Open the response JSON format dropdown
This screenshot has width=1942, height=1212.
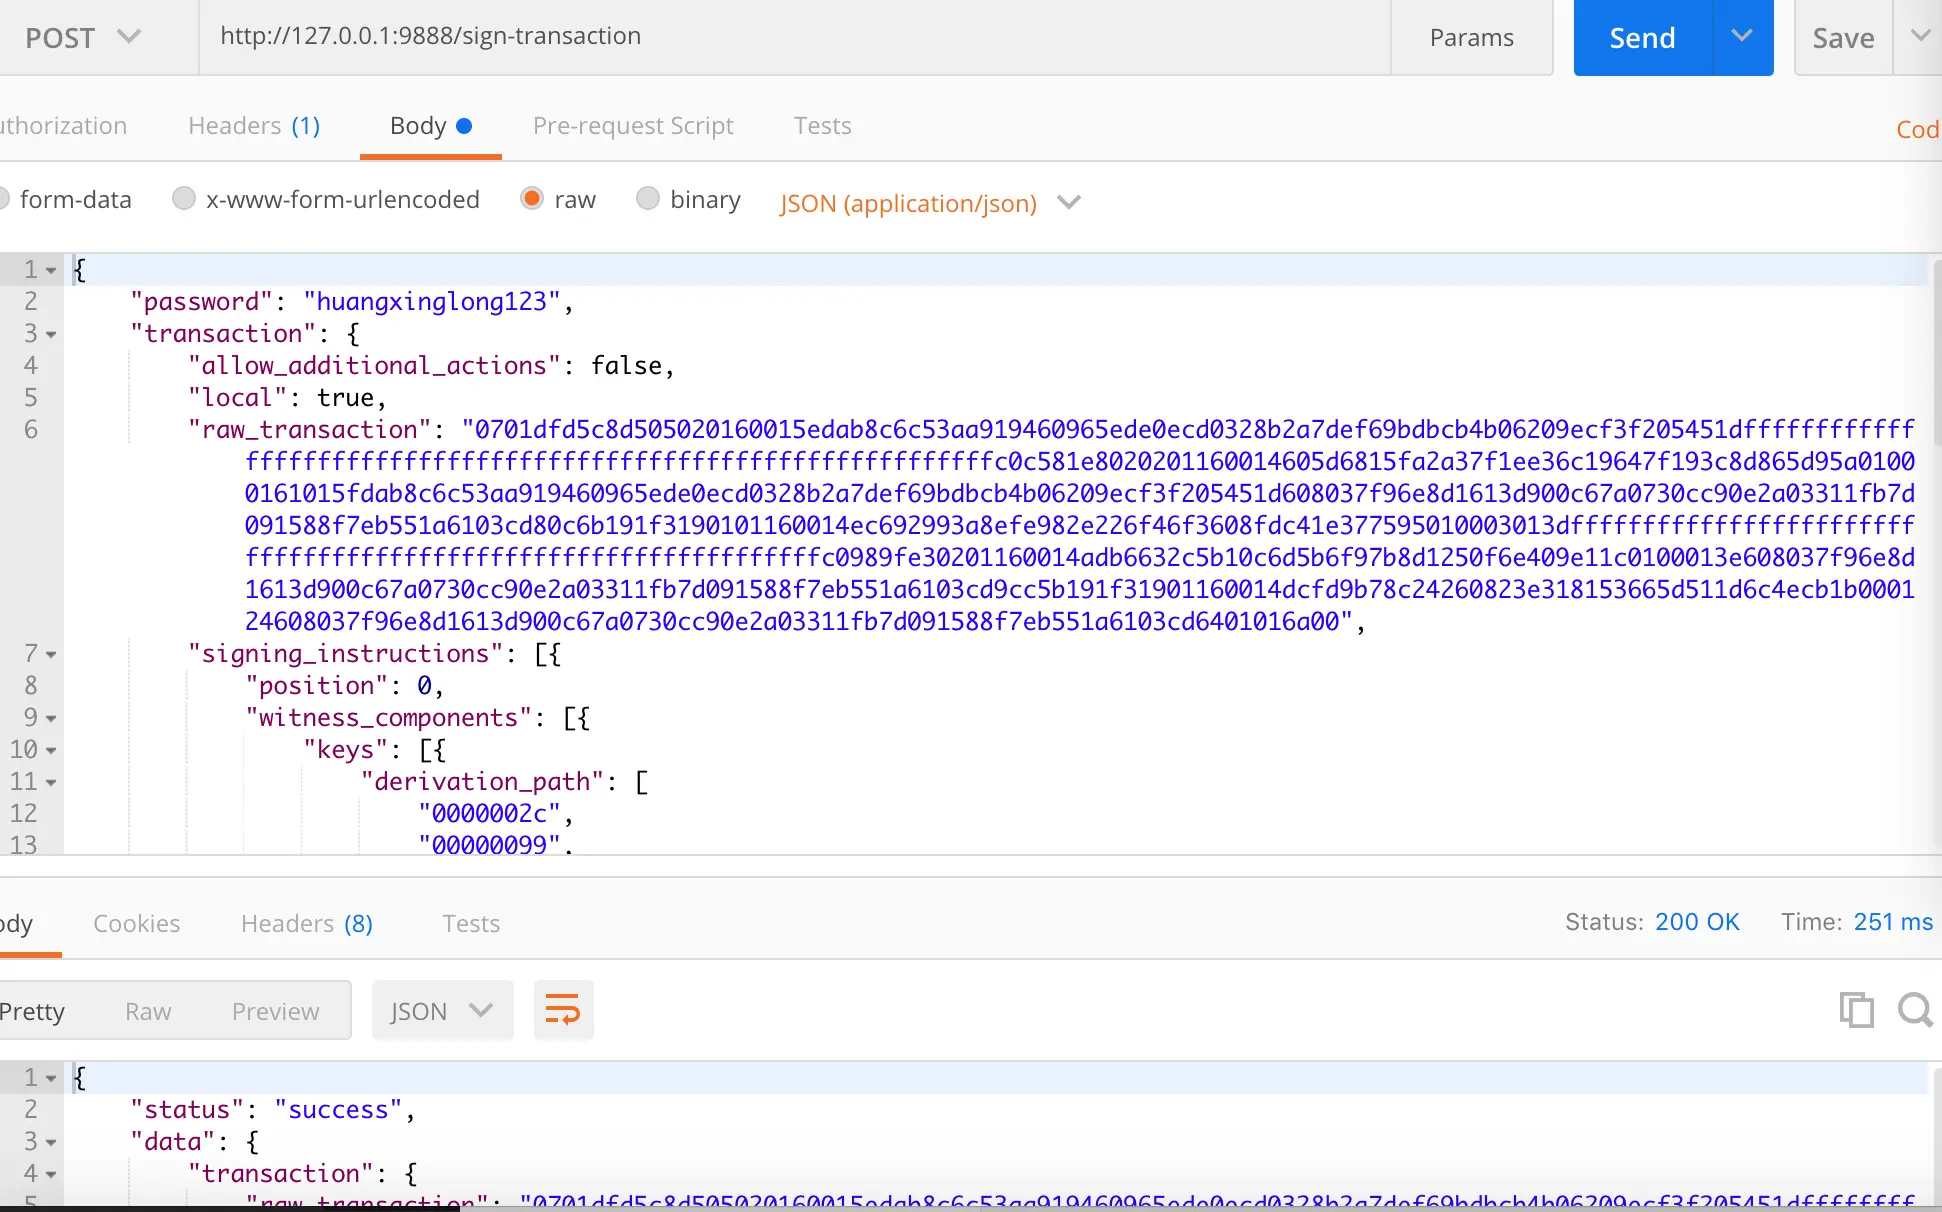click(x=442, y=1010)
